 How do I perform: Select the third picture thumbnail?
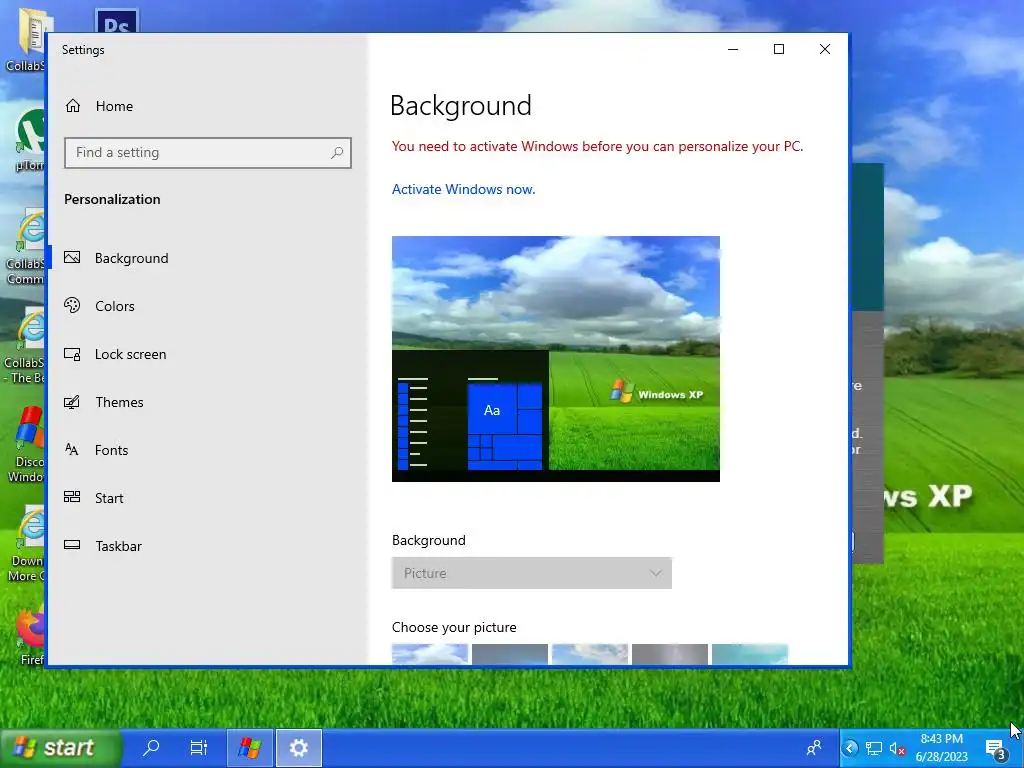590,654
